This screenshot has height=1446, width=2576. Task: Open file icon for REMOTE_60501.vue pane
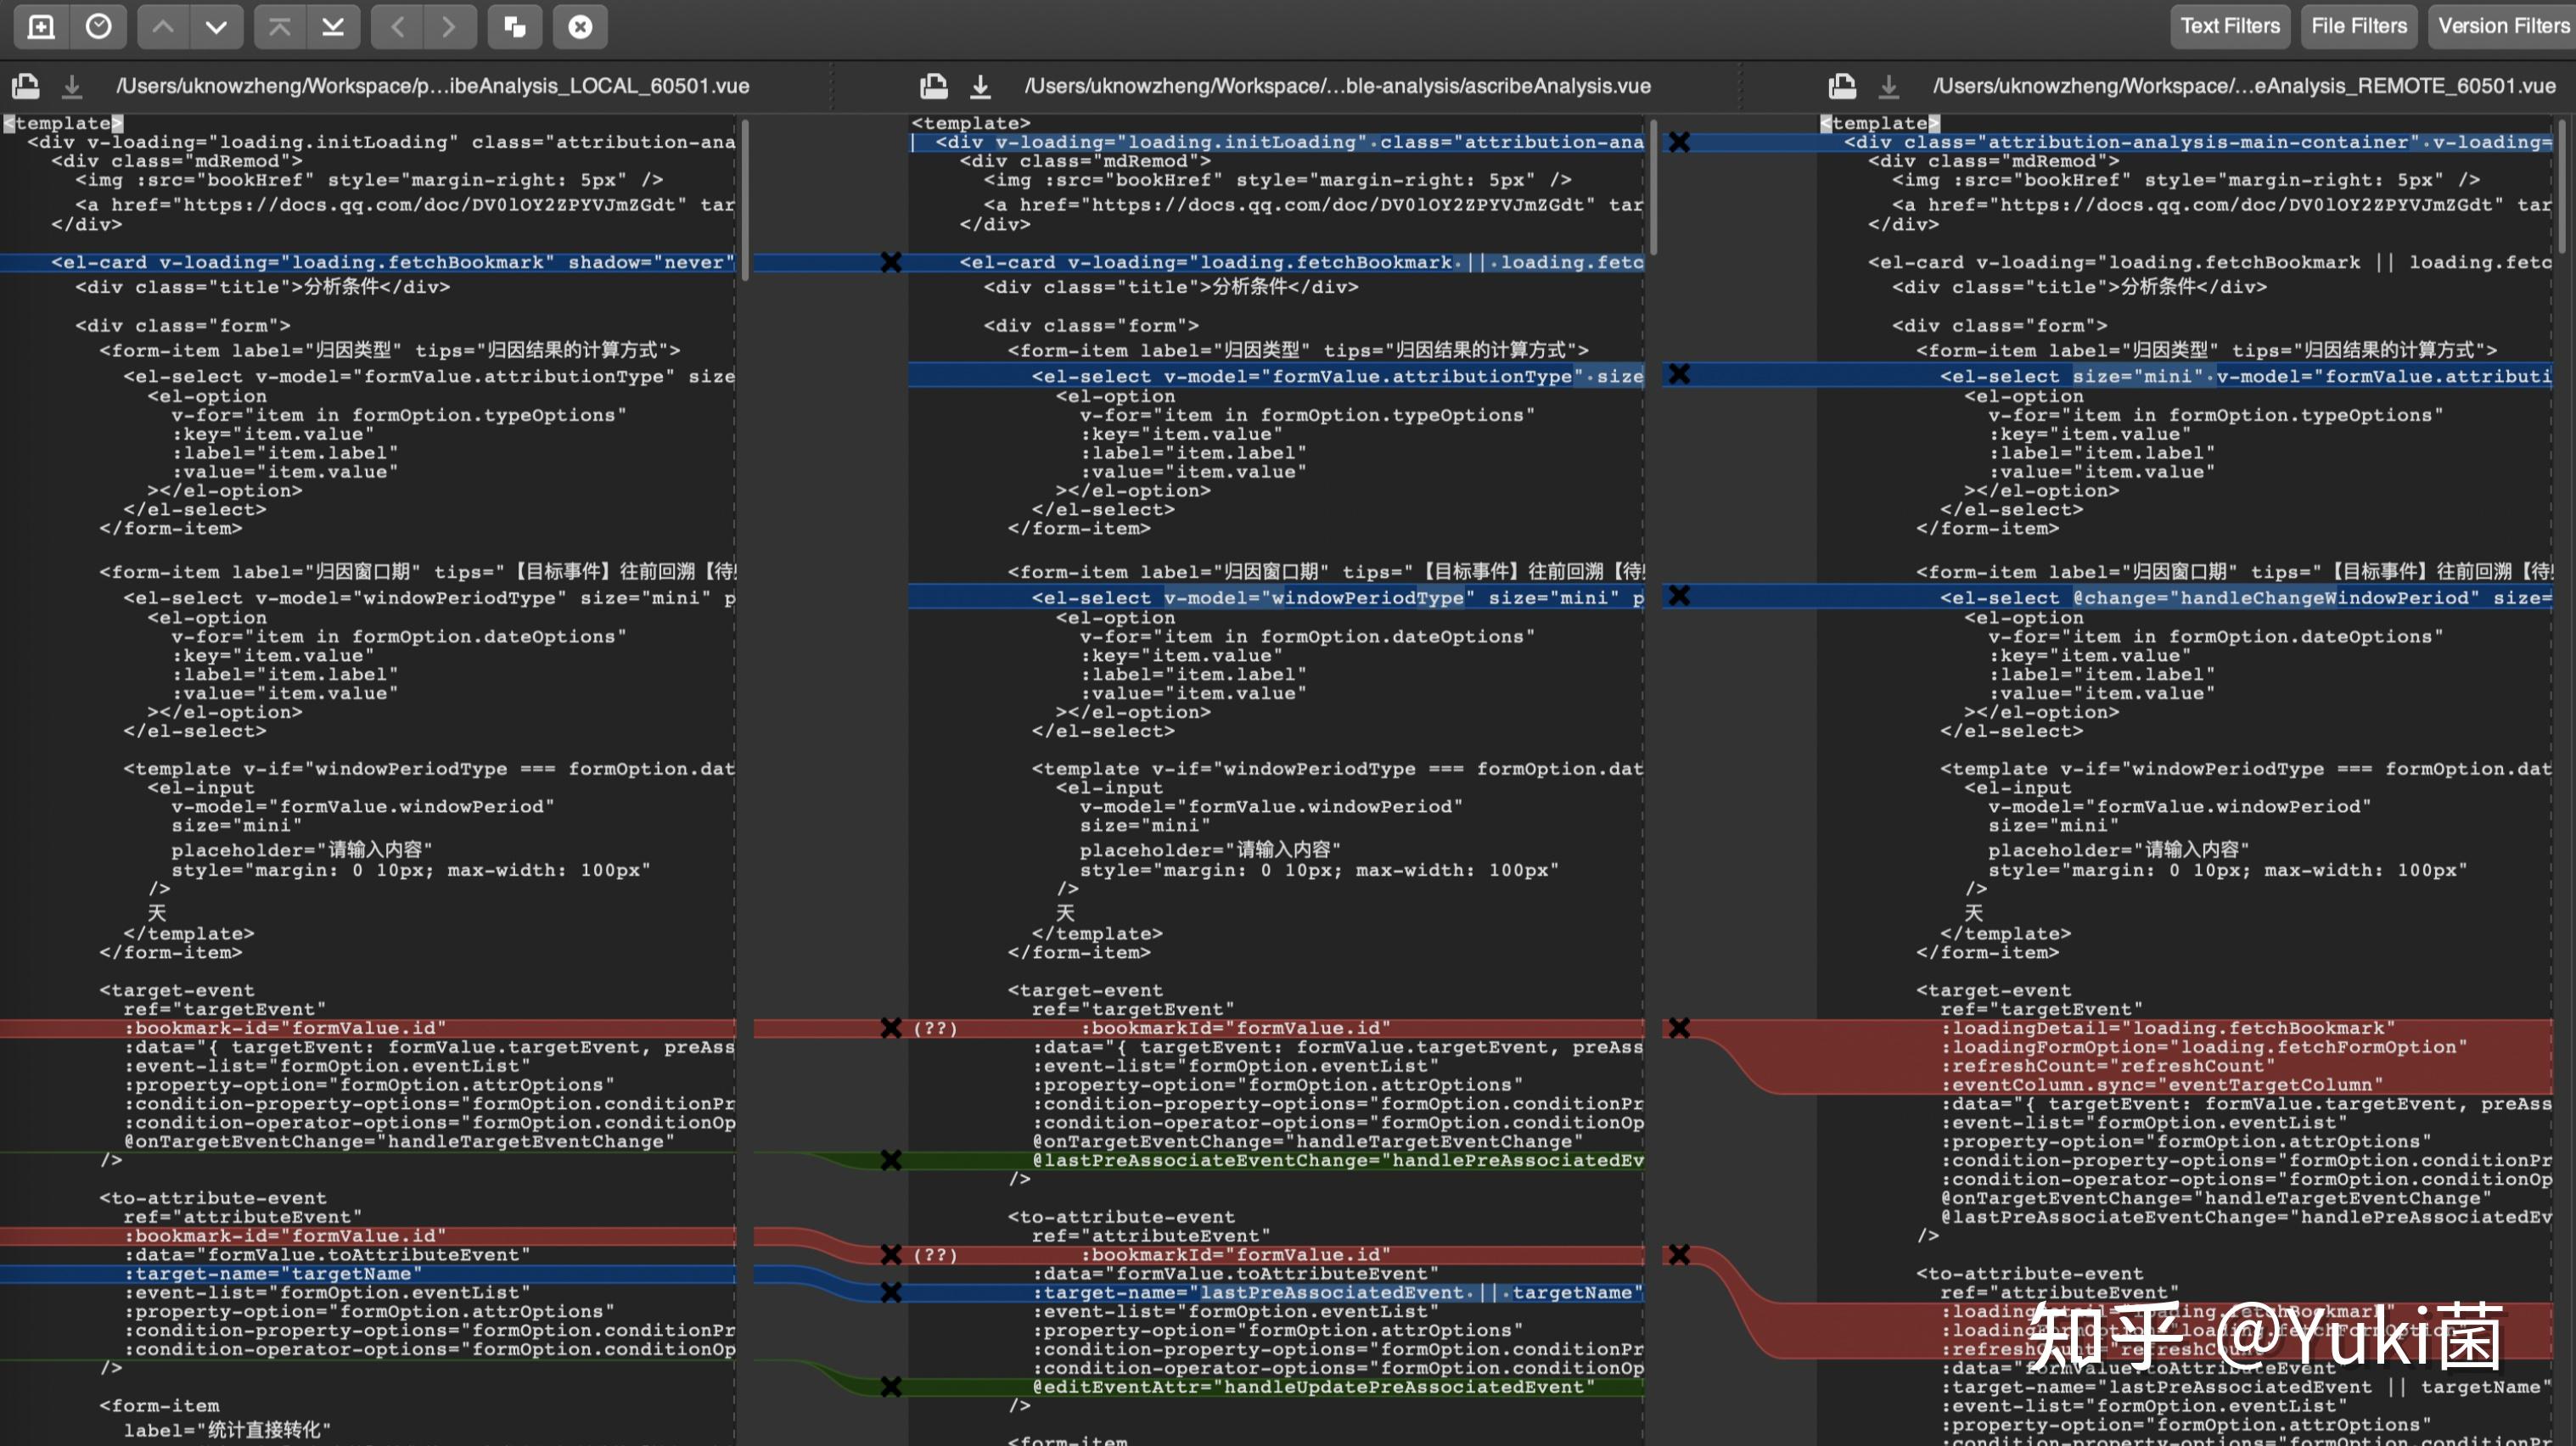1842,87
